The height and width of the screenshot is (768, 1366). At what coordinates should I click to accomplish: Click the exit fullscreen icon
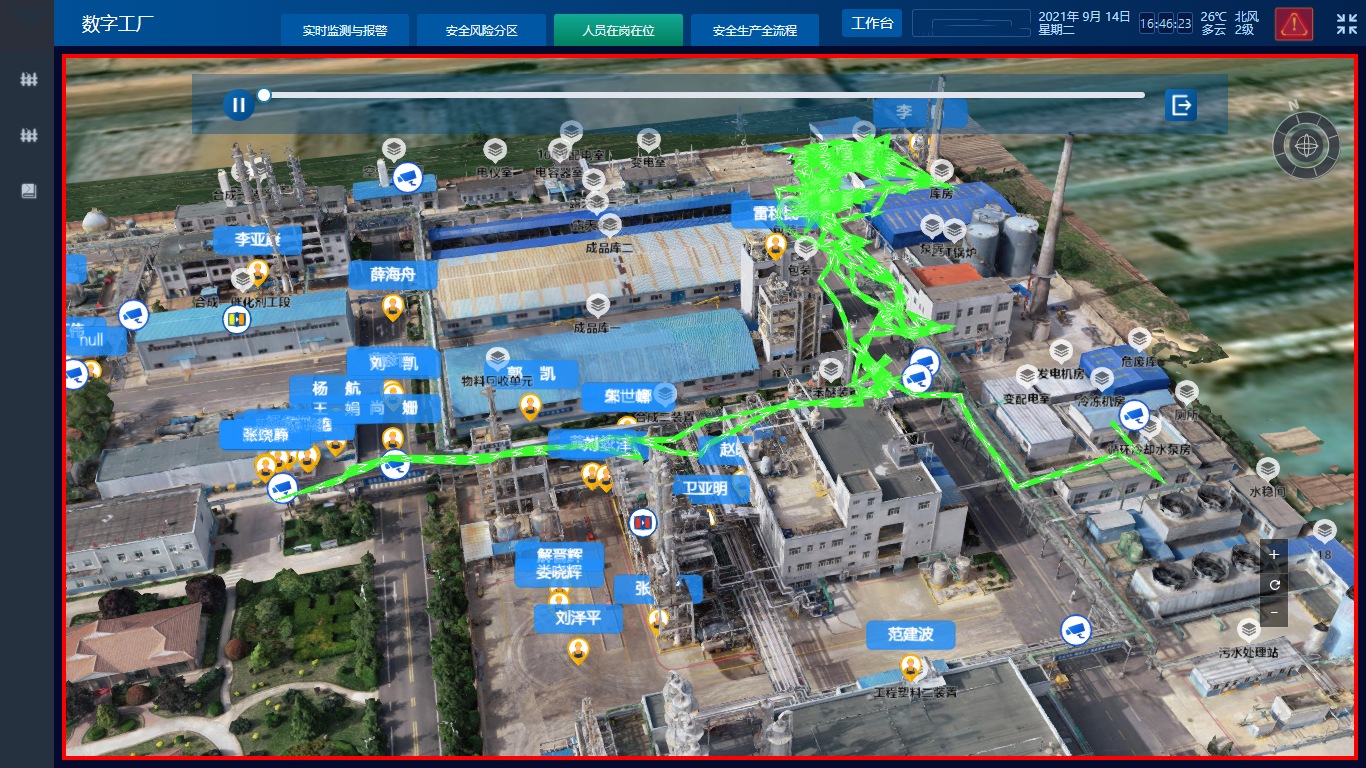point(1346,24)
